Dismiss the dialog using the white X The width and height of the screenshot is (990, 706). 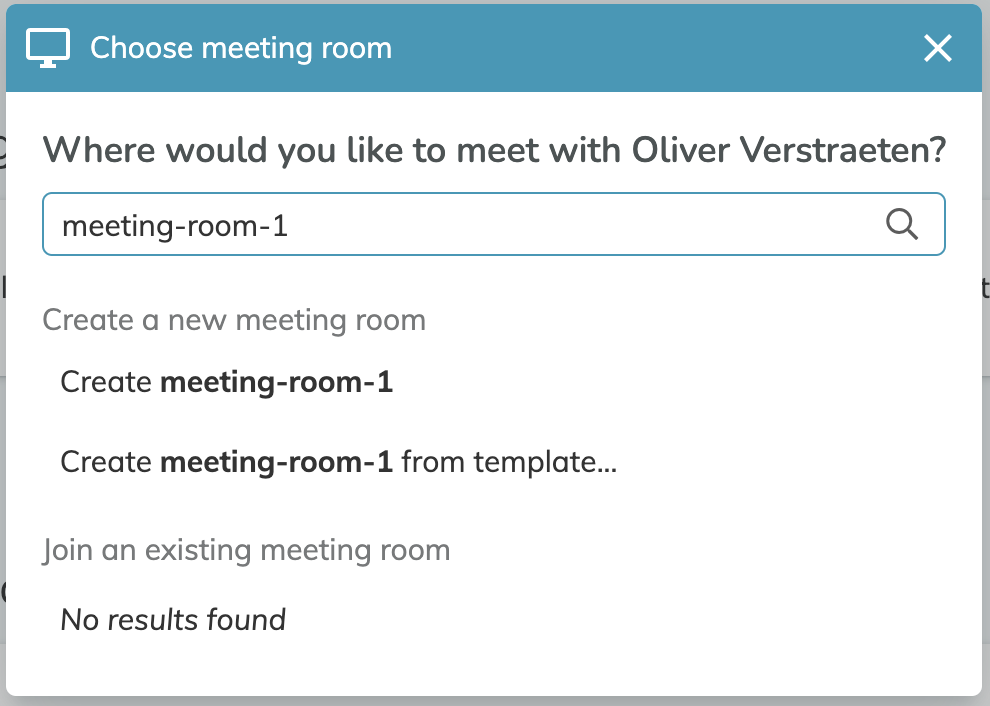pos(938,48)
